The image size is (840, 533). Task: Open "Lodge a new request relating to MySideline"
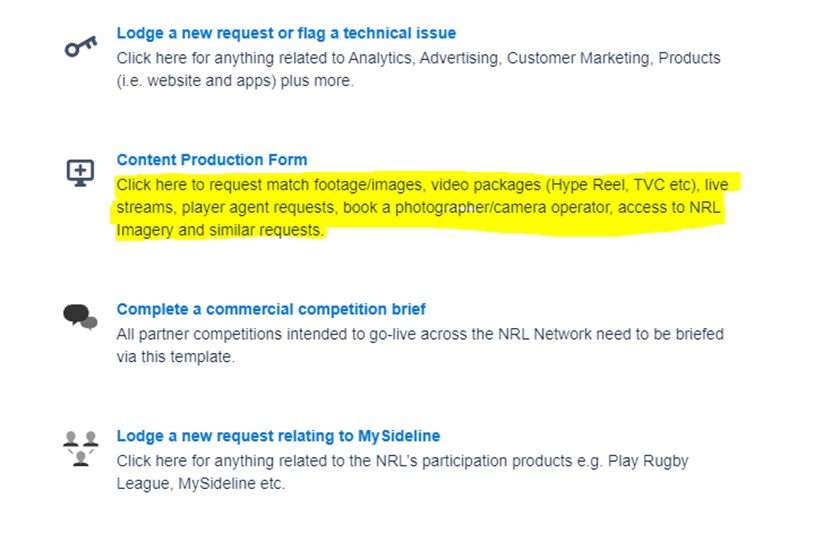tap(278, 436)
